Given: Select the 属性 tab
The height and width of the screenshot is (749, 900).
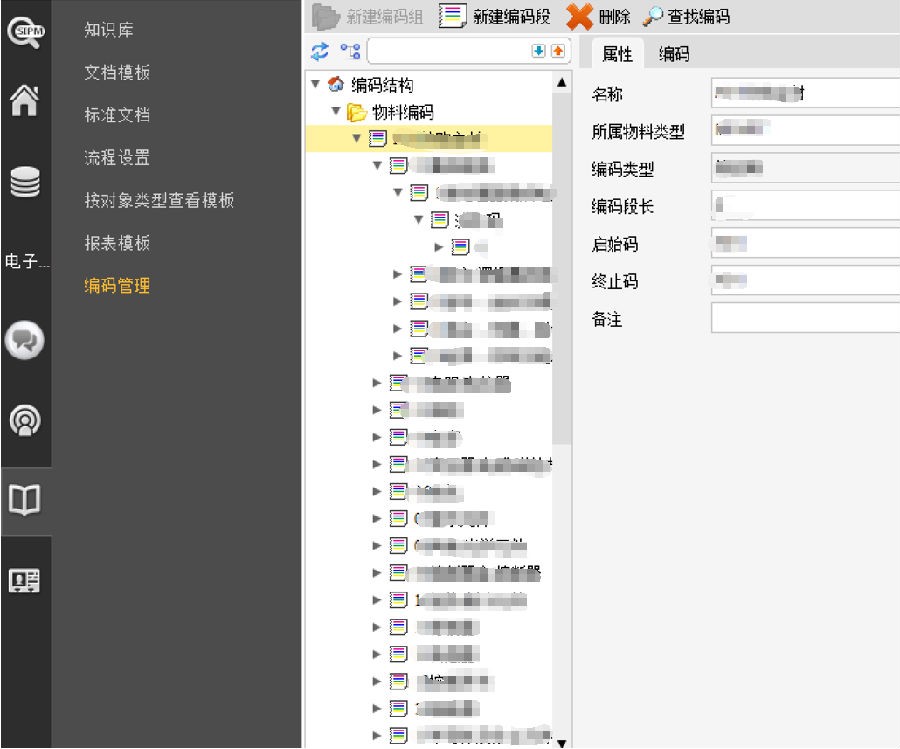Looking at the screenshot, I should click(617, 54).
